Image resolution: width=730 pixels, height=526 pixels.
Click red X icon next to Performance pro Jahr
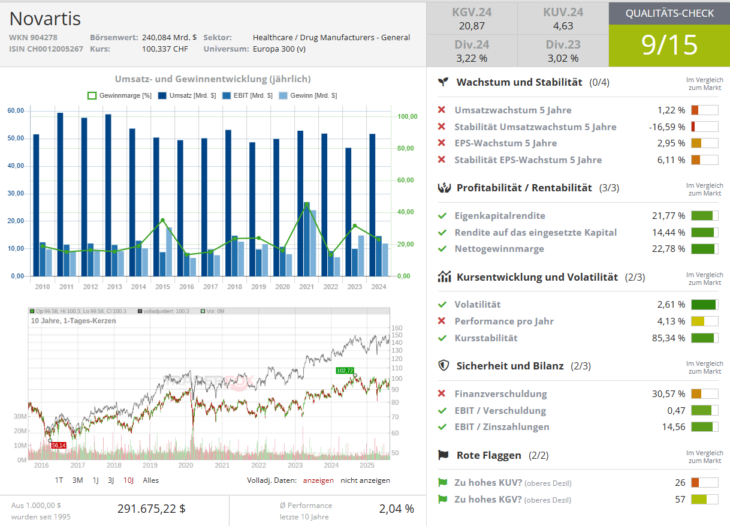[x=442, y=321]
